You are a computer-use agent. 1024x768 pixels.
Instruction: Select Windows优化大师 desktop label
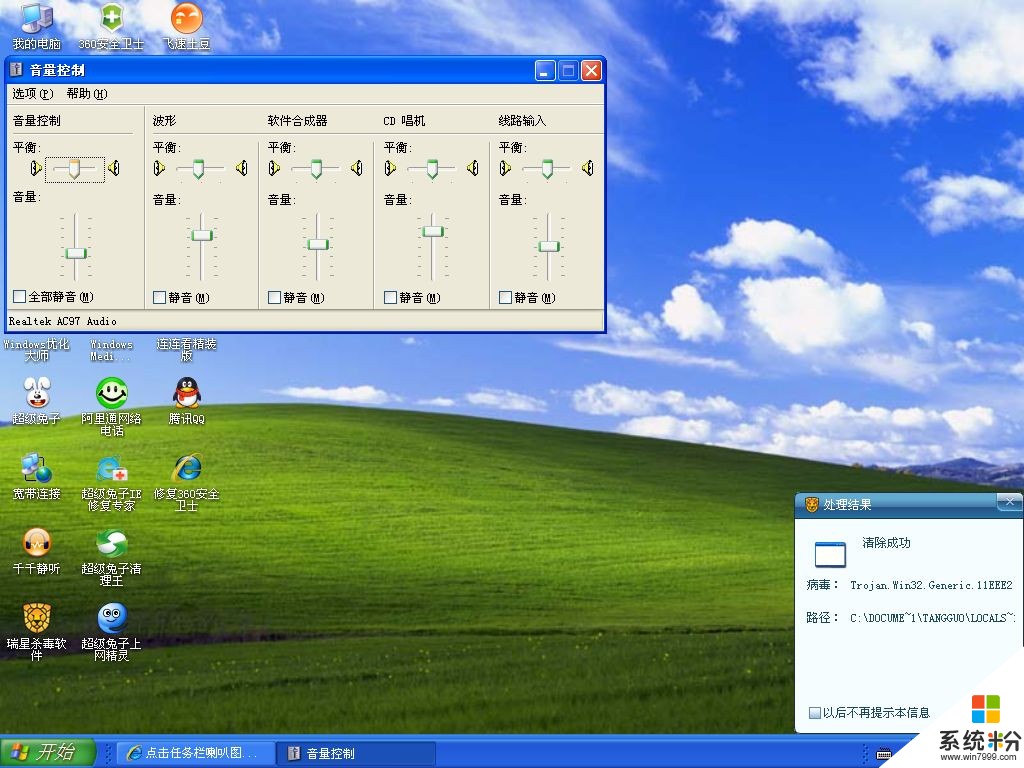[x=37, y=350]
